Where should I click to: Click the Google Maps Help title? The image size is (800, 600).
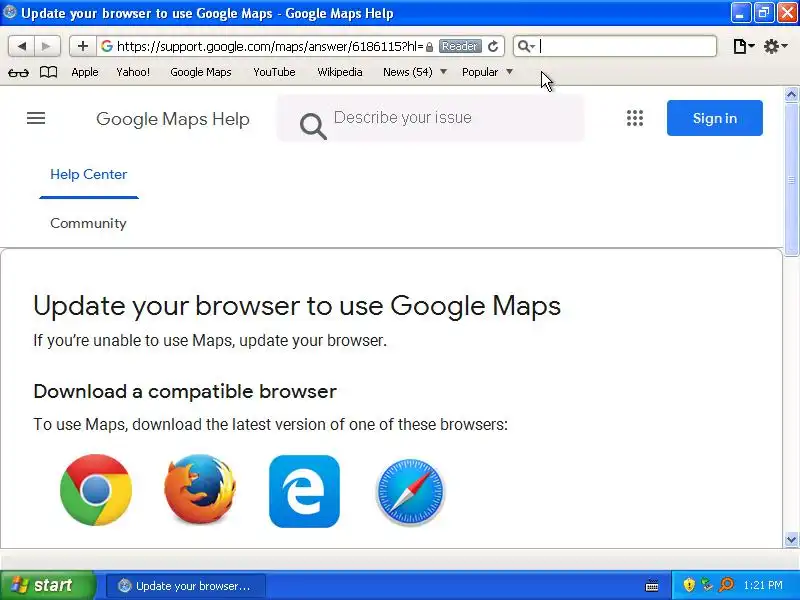[x=172, y=119]
